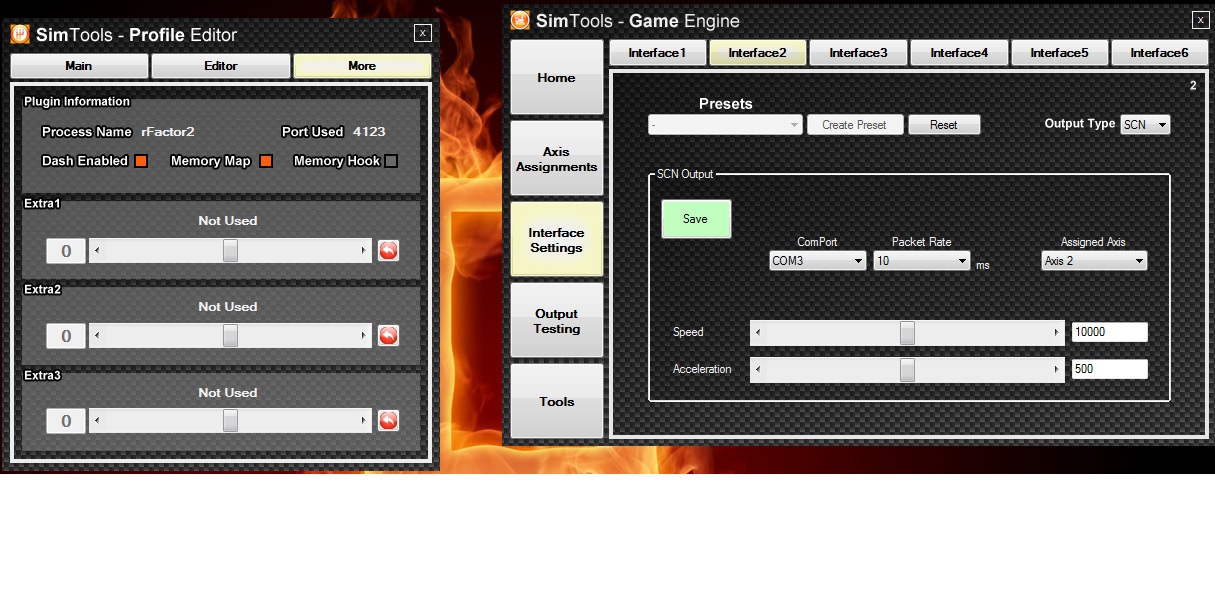This screenshot has height=600, width=1215.
Task: Open the Packet Rate dropdown
Action: 922,261
